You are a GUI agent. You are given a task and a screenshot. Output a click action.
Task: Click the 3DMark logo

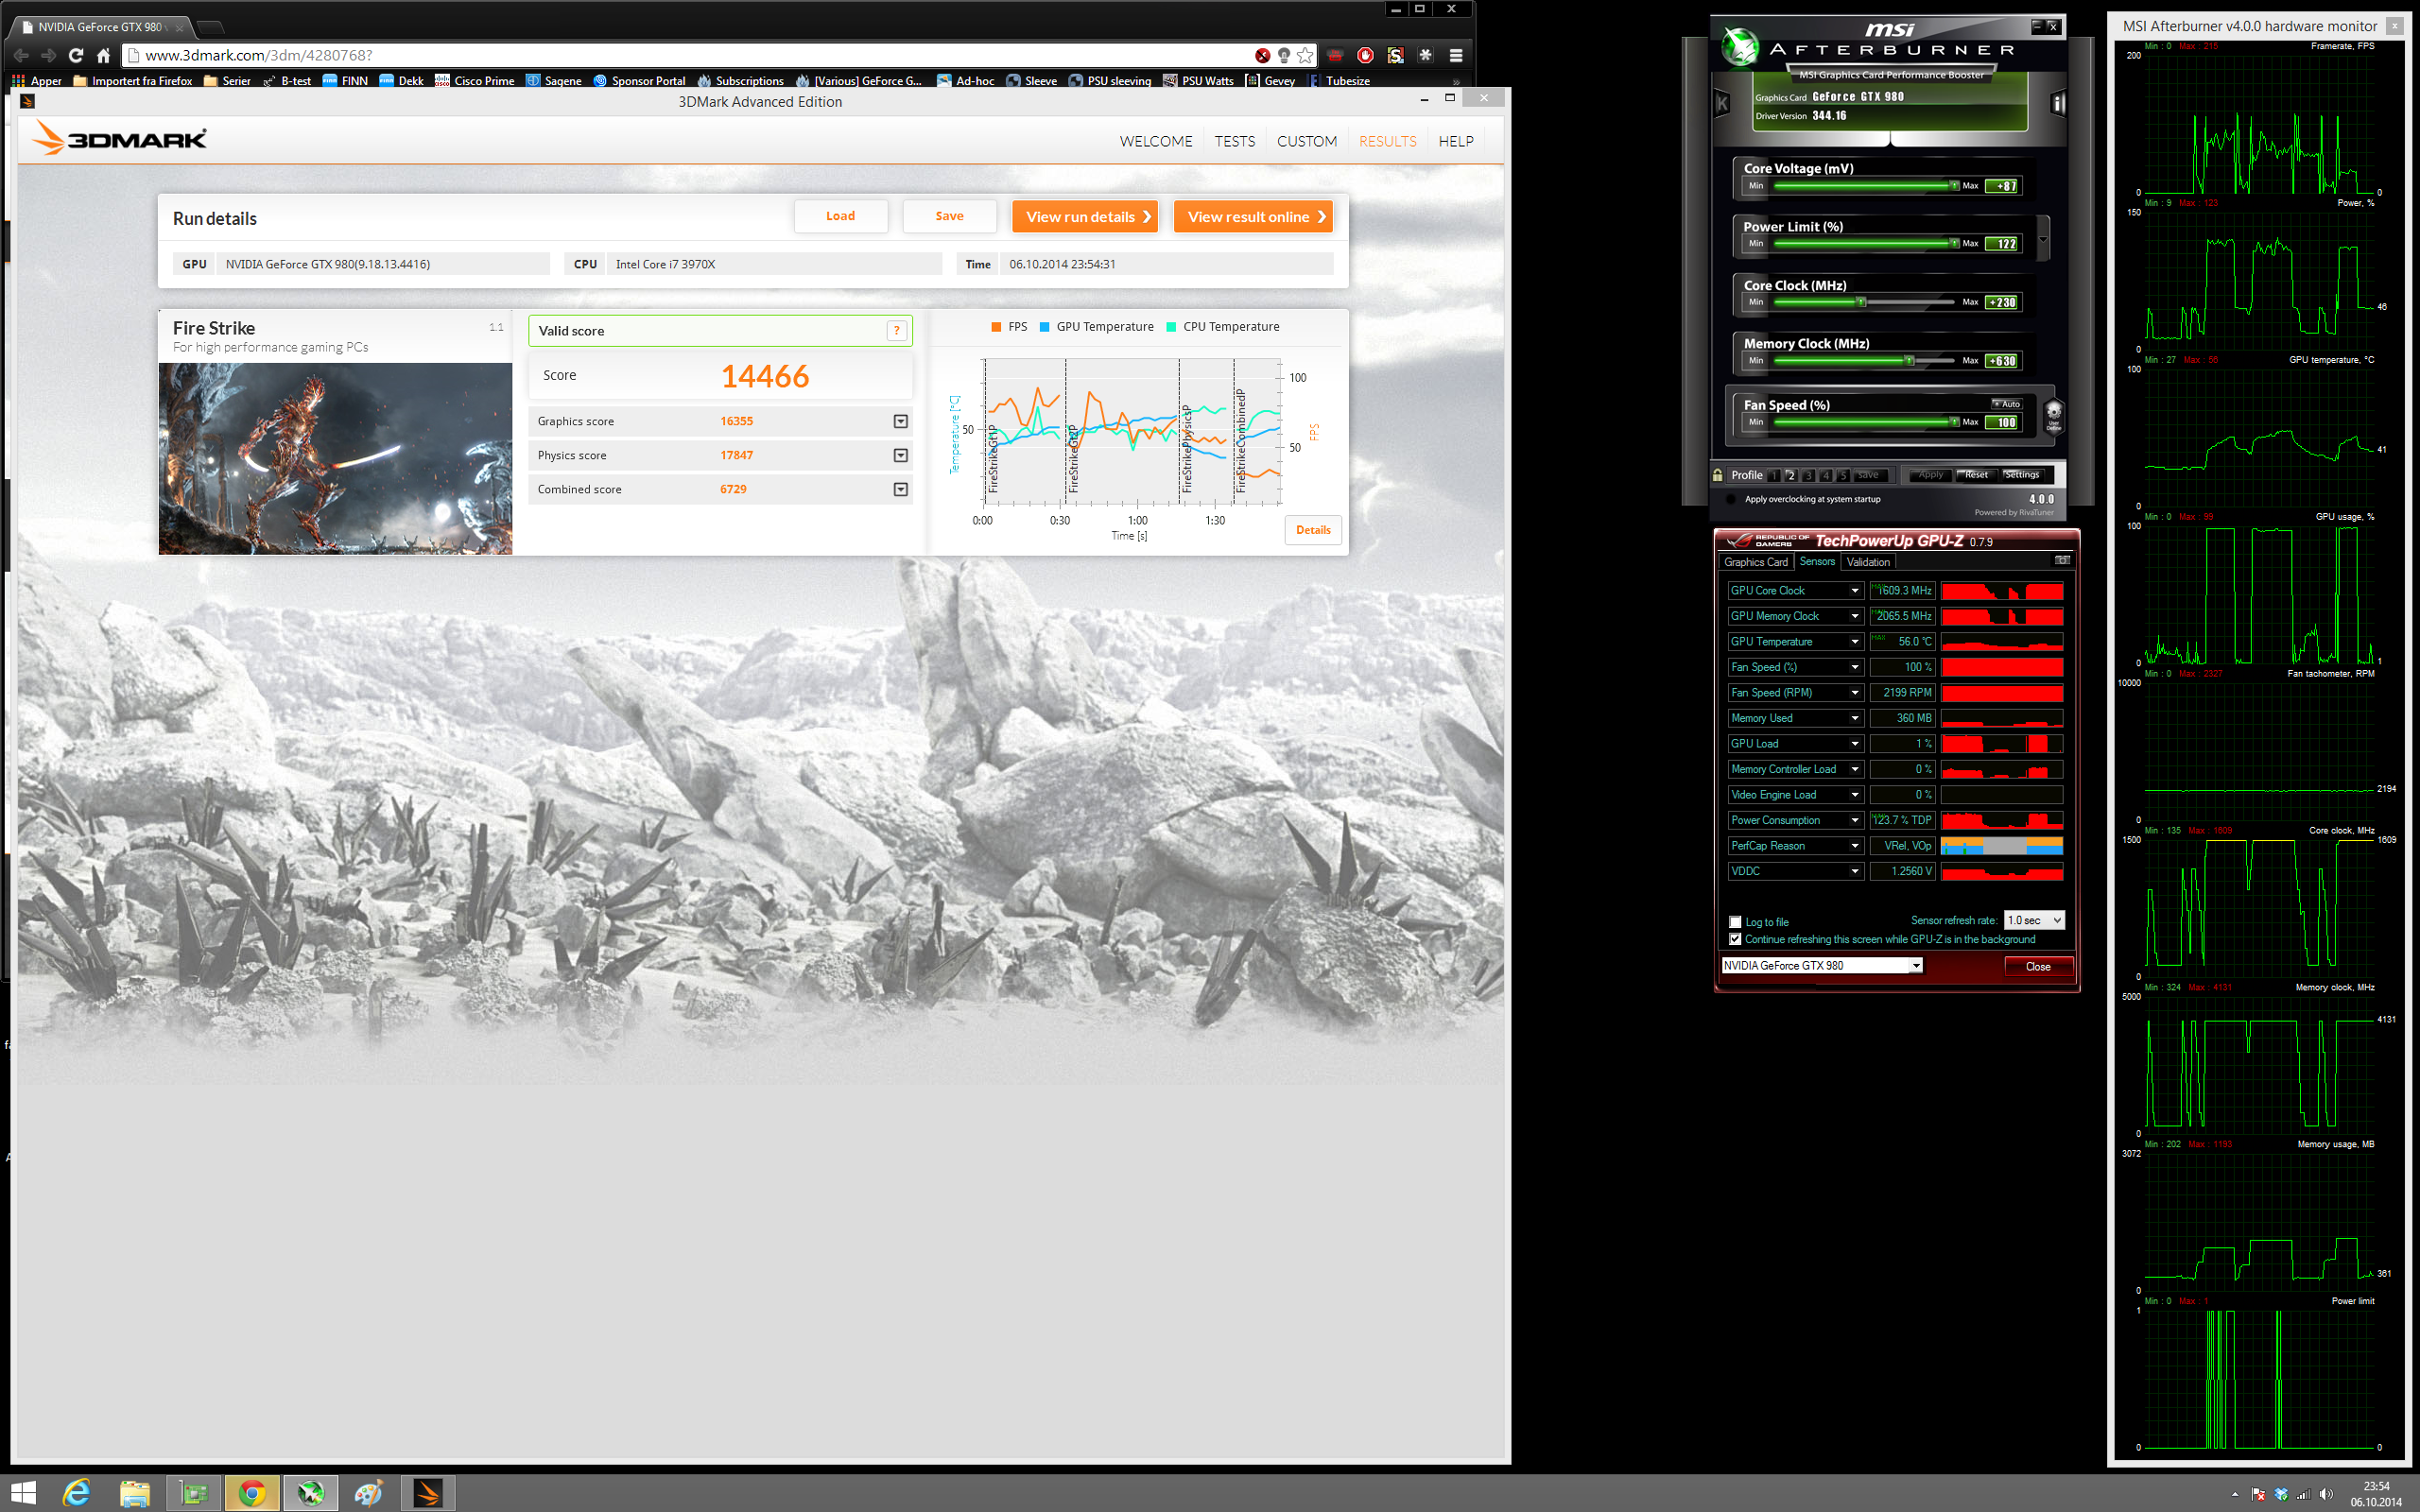tap(119, 138)
